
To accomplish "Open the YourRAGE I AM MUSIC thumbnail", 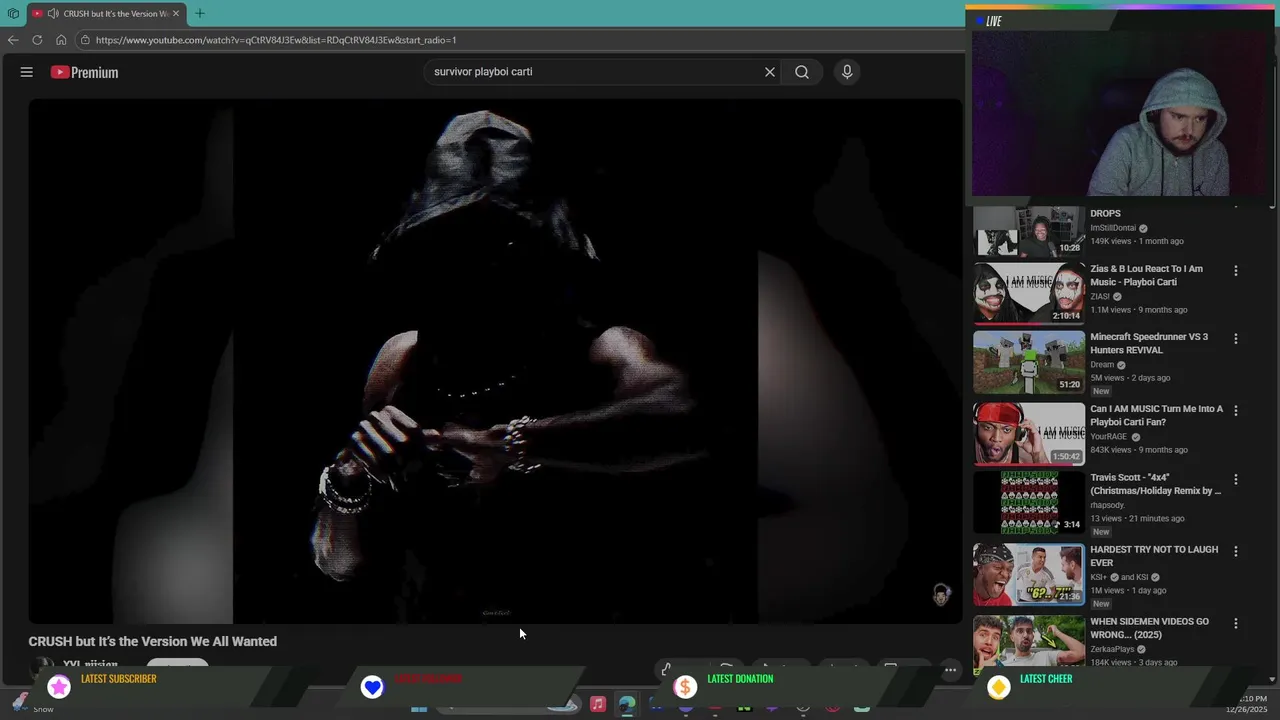I will [1028, 434].
